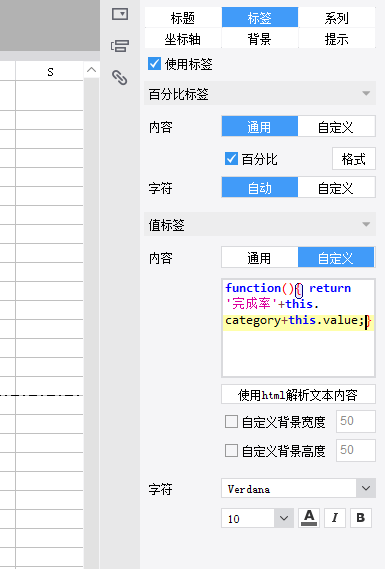
Task: Click the scroll up arrow
Action: pos(91,70)
